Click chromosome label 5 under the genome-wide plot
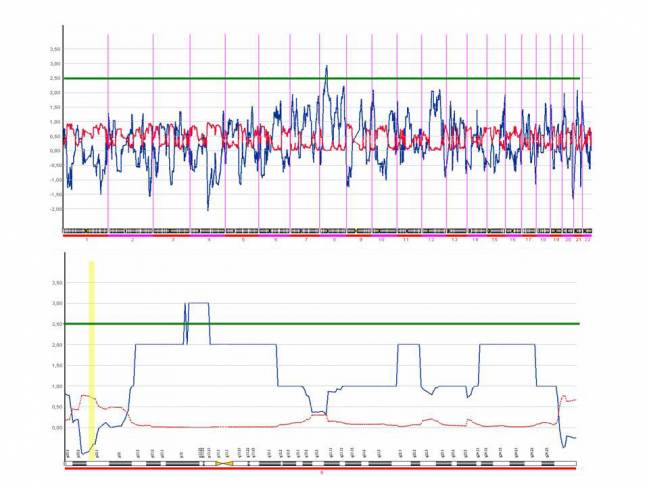 243,240
